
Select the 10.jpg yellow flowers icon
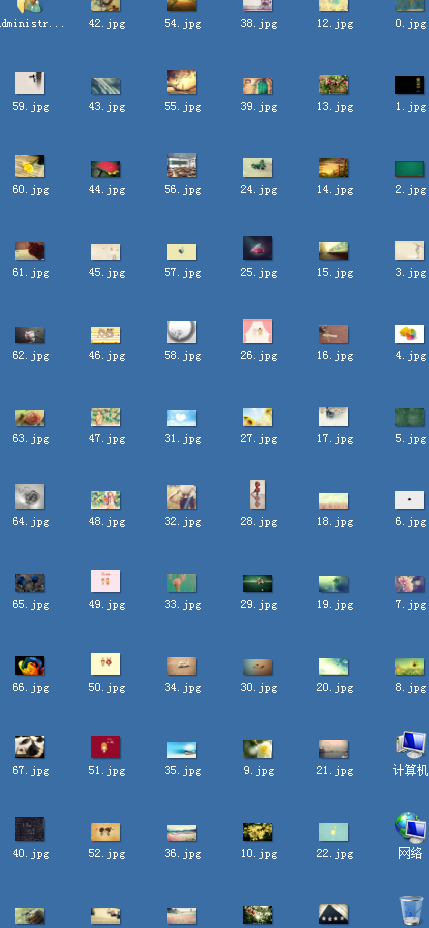coord(257,832)
